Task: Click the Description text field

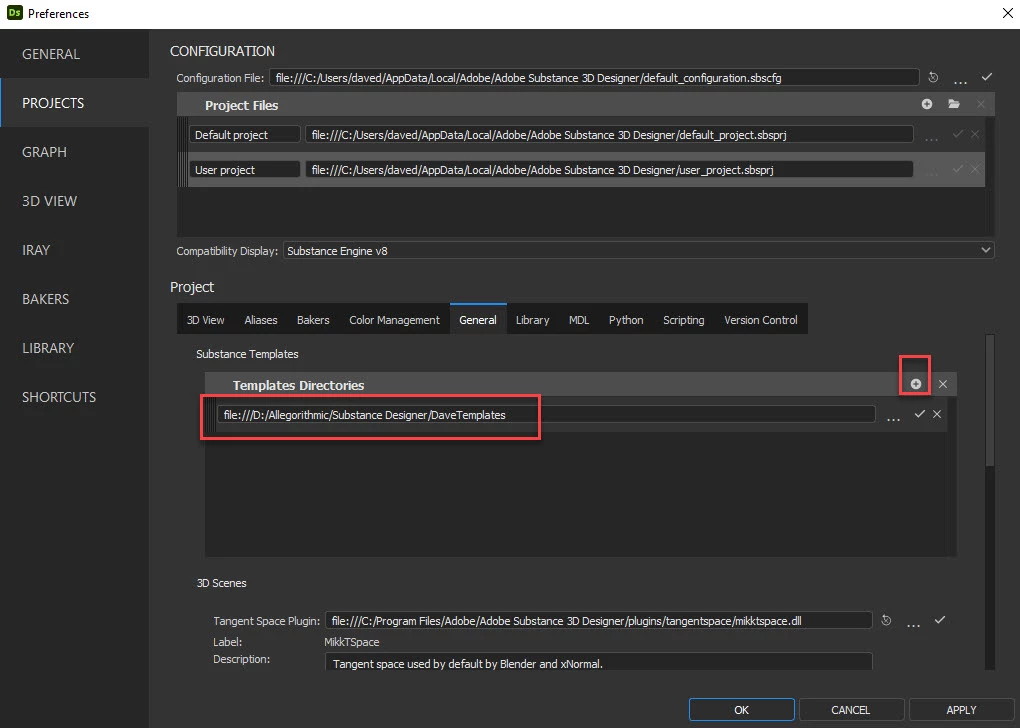Action: click(598, 662)
